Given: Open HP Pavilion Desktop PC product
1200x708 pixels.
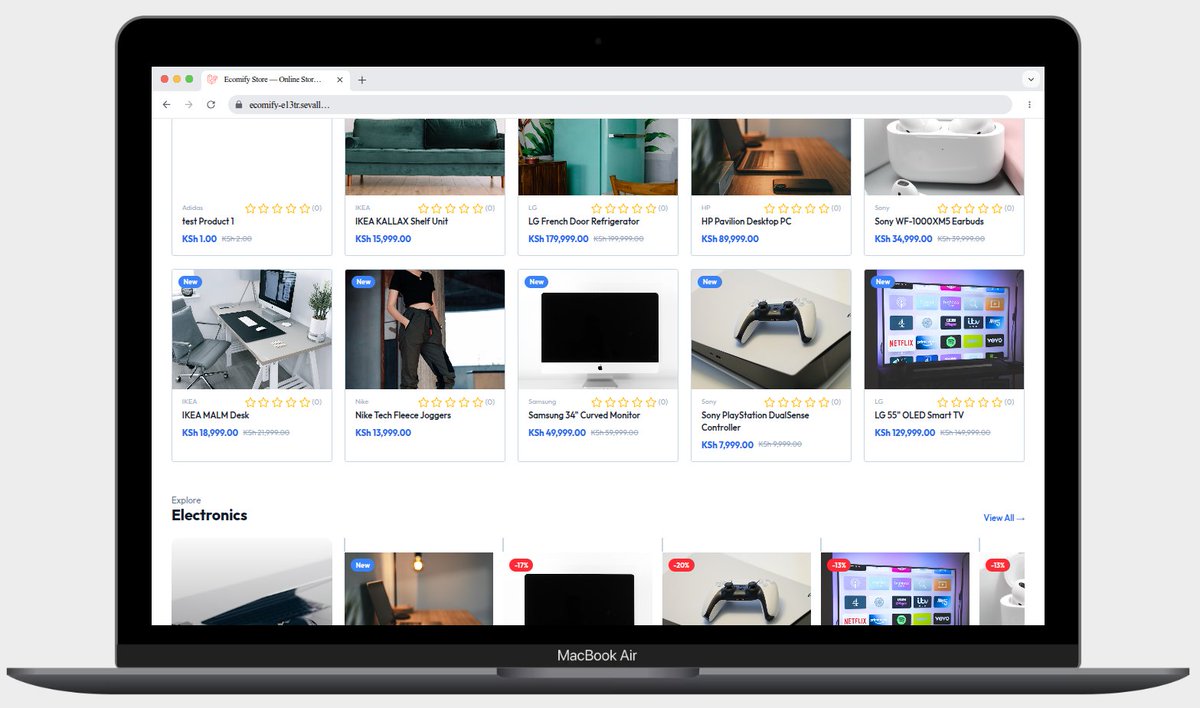Looking at the screenshot, I should pyautogui.click(x=746, y=221).
